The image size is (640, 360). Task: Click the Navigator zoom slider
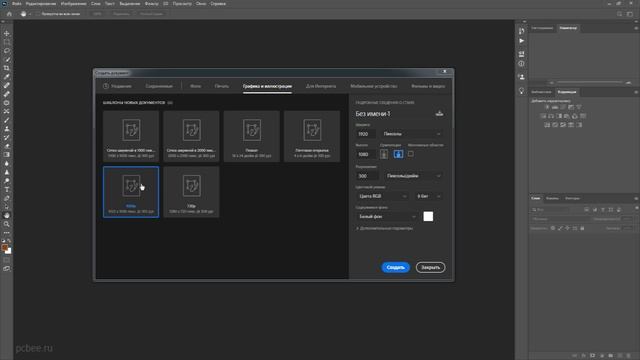(x=590, y=82)
